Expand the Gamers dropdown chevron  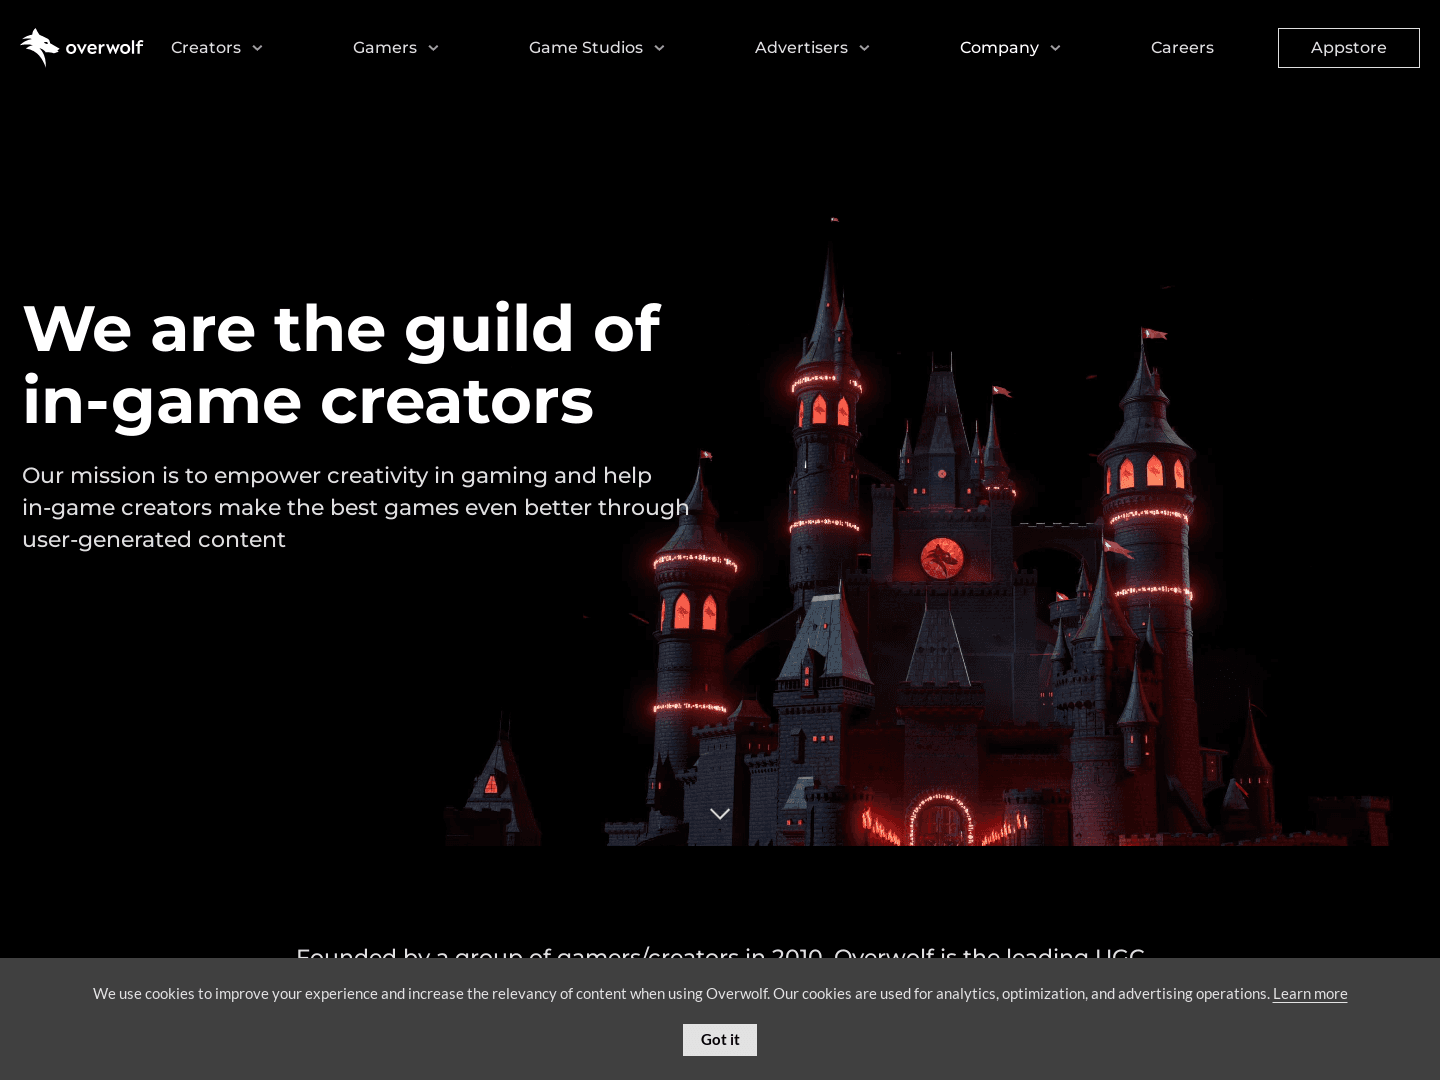click(433, 48)
